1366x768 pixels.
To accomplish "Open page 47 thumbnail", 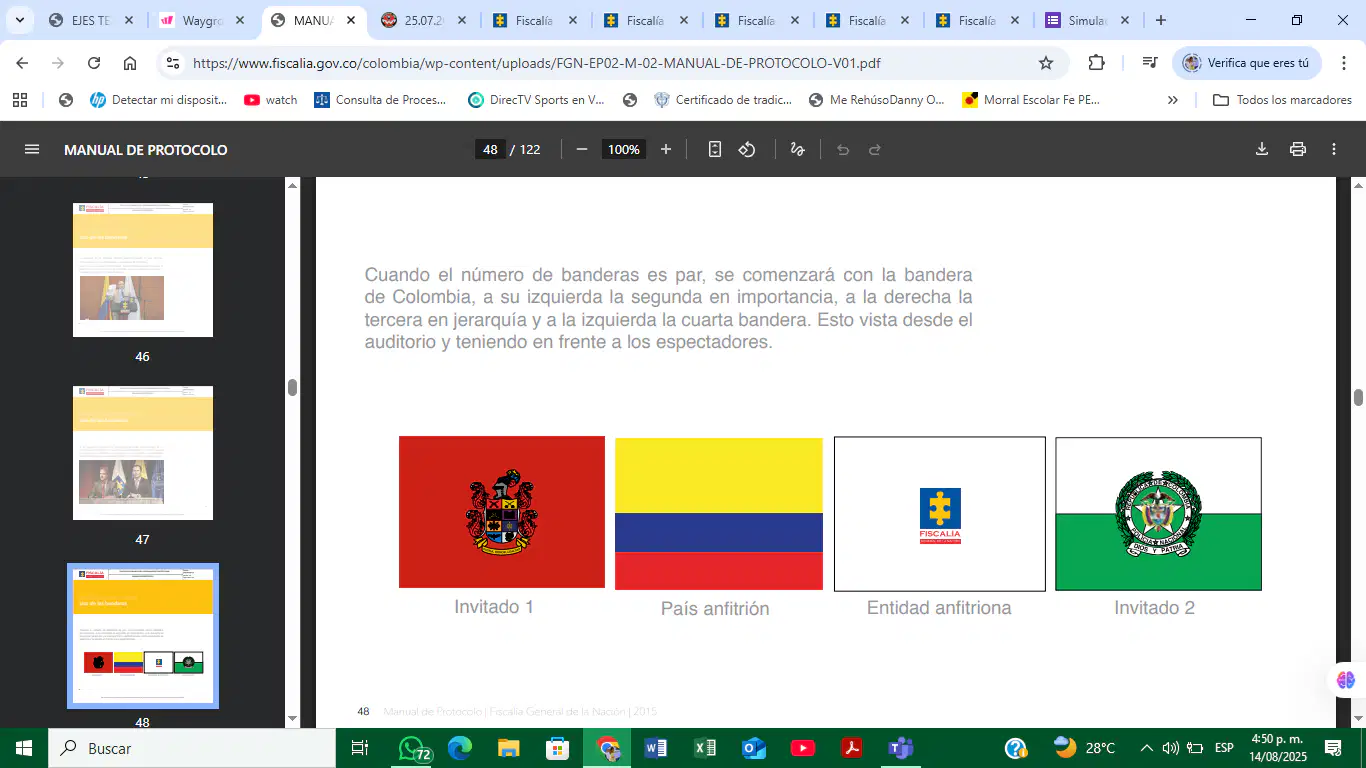I will 143,453.
